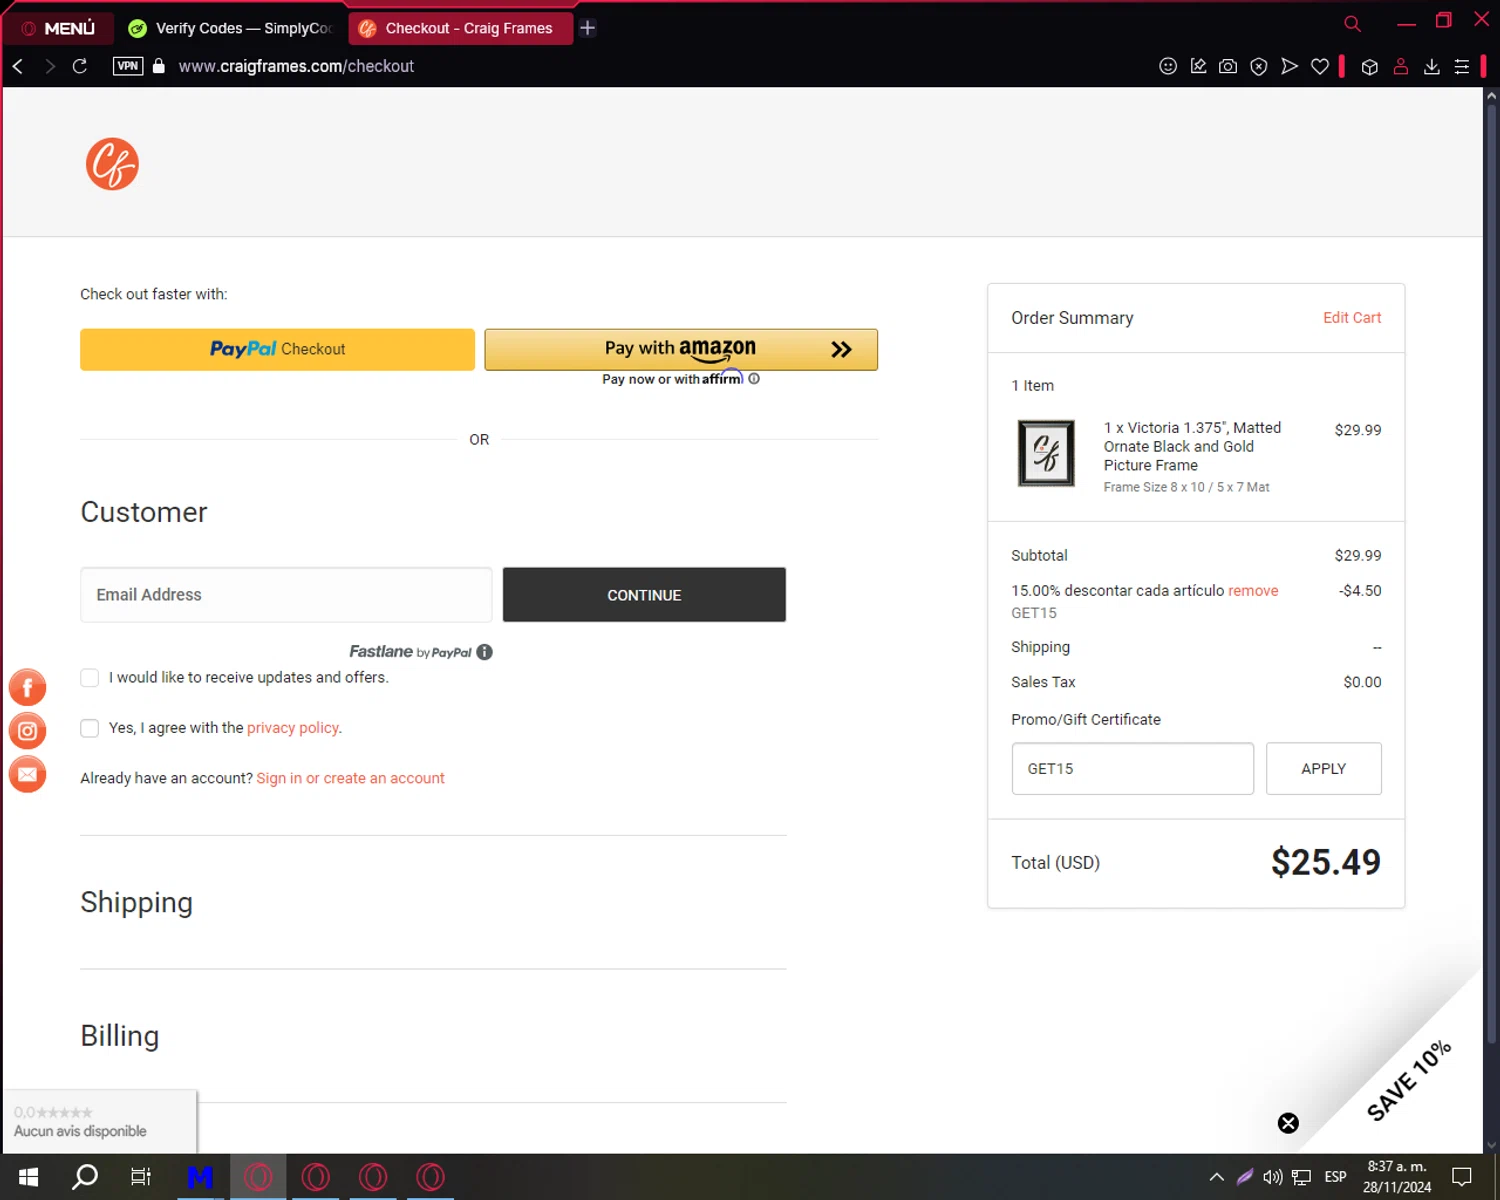
Task: Open the blue M taskbar app
Action: point(200,1177)
